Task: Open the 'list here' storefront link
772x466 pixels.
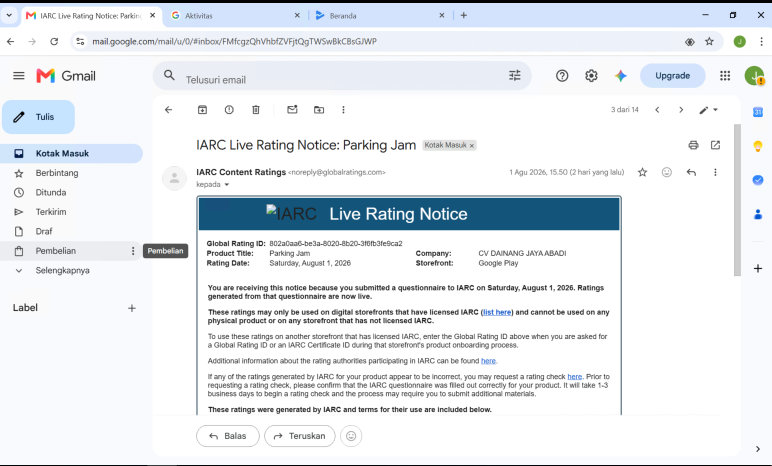Action: click(497, 312)
